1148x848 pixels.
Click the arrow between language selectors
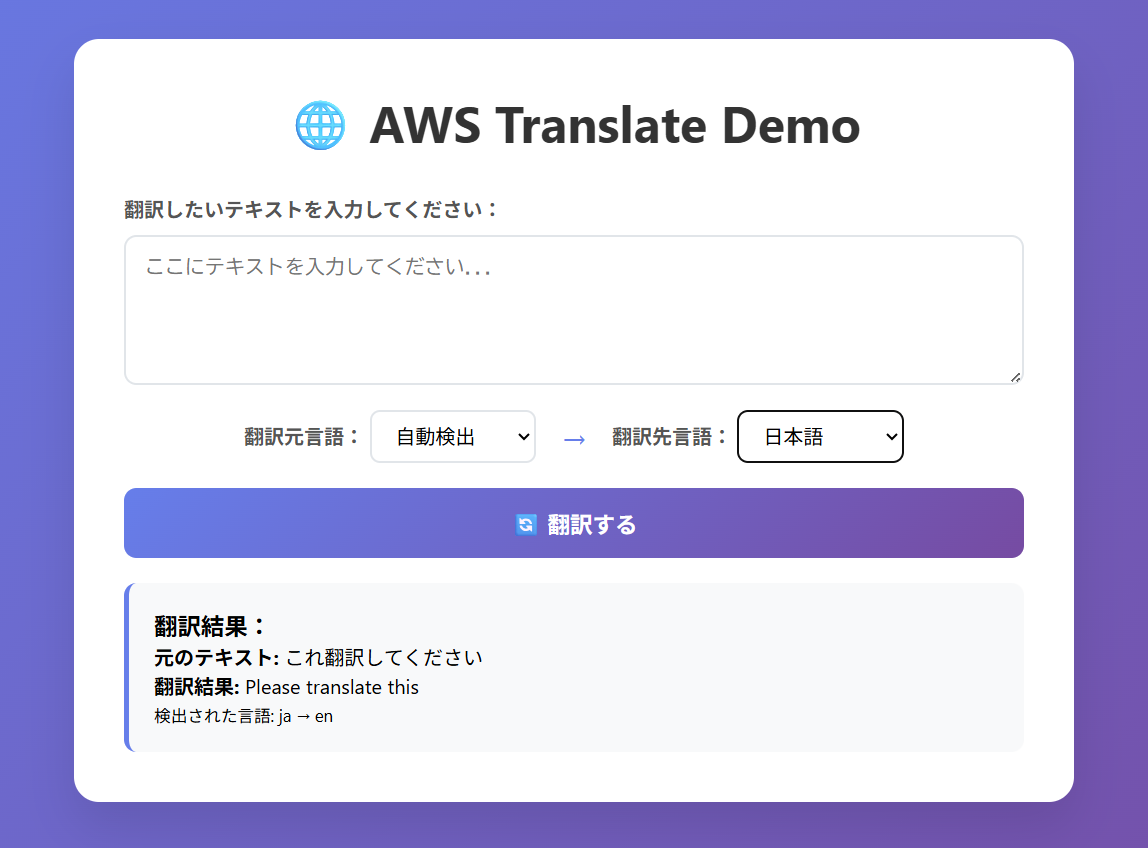574,439
